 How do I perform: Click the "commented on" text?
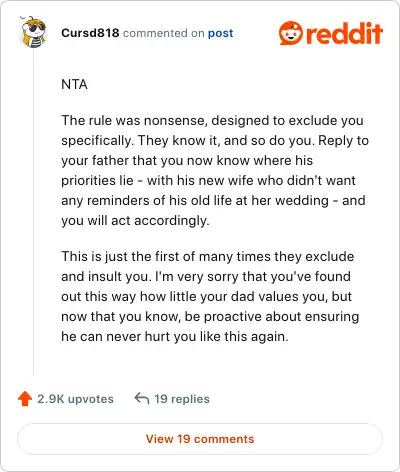click(163, 33)
